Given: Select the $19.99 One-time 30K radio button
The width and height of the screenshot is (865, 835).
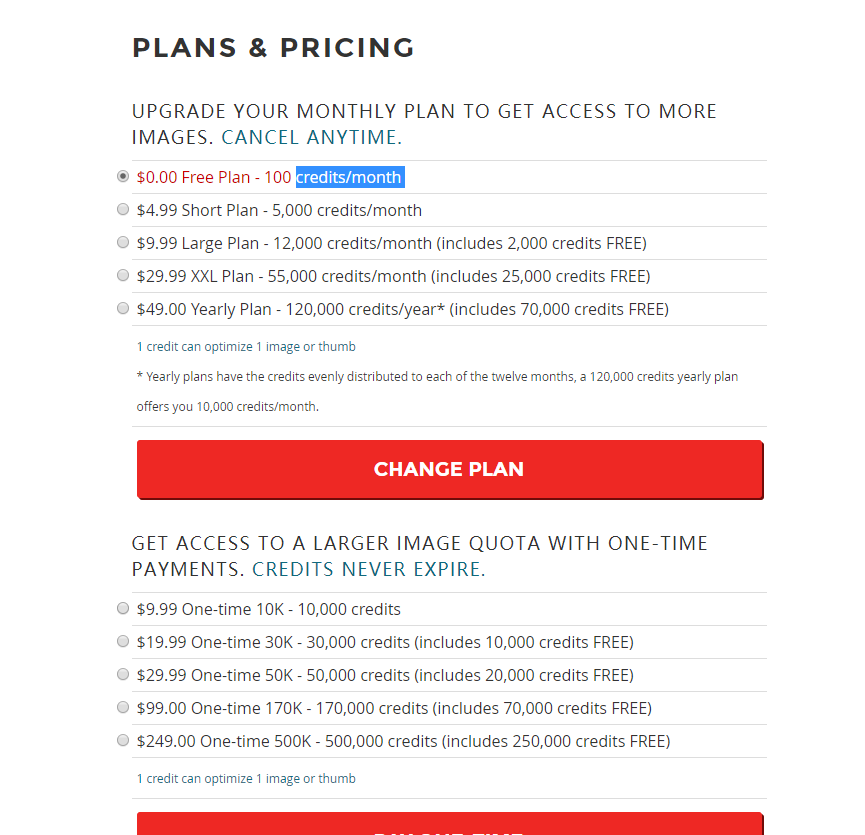Looking at the screenshot, I should pos(123,641).
